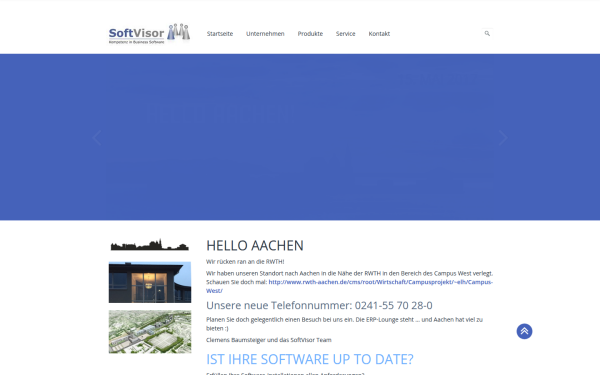Open the aerial campus rendering thumbnail
This screenshot has width=600, height=375.
tap(150, 332)
